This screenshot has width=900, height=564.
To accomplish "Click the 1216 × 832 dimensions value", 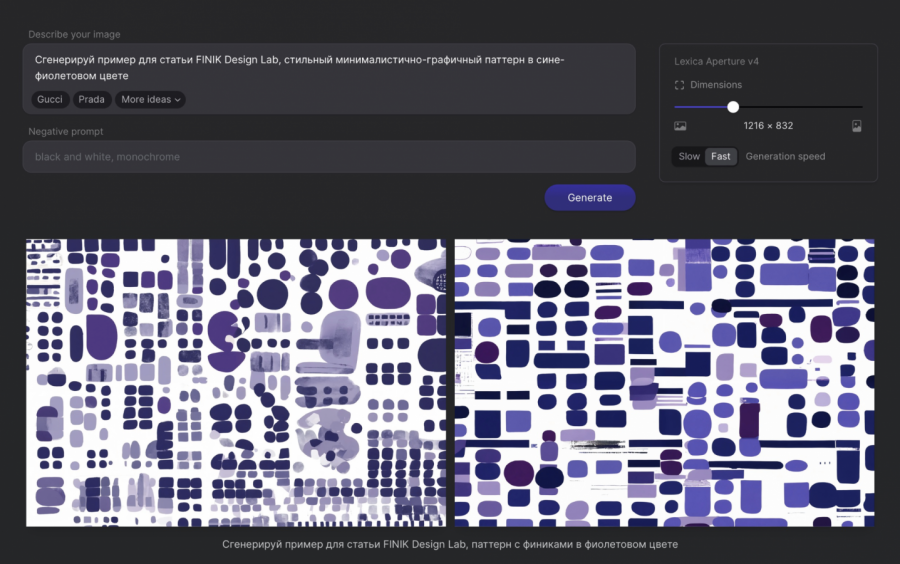I will point(768,126).
